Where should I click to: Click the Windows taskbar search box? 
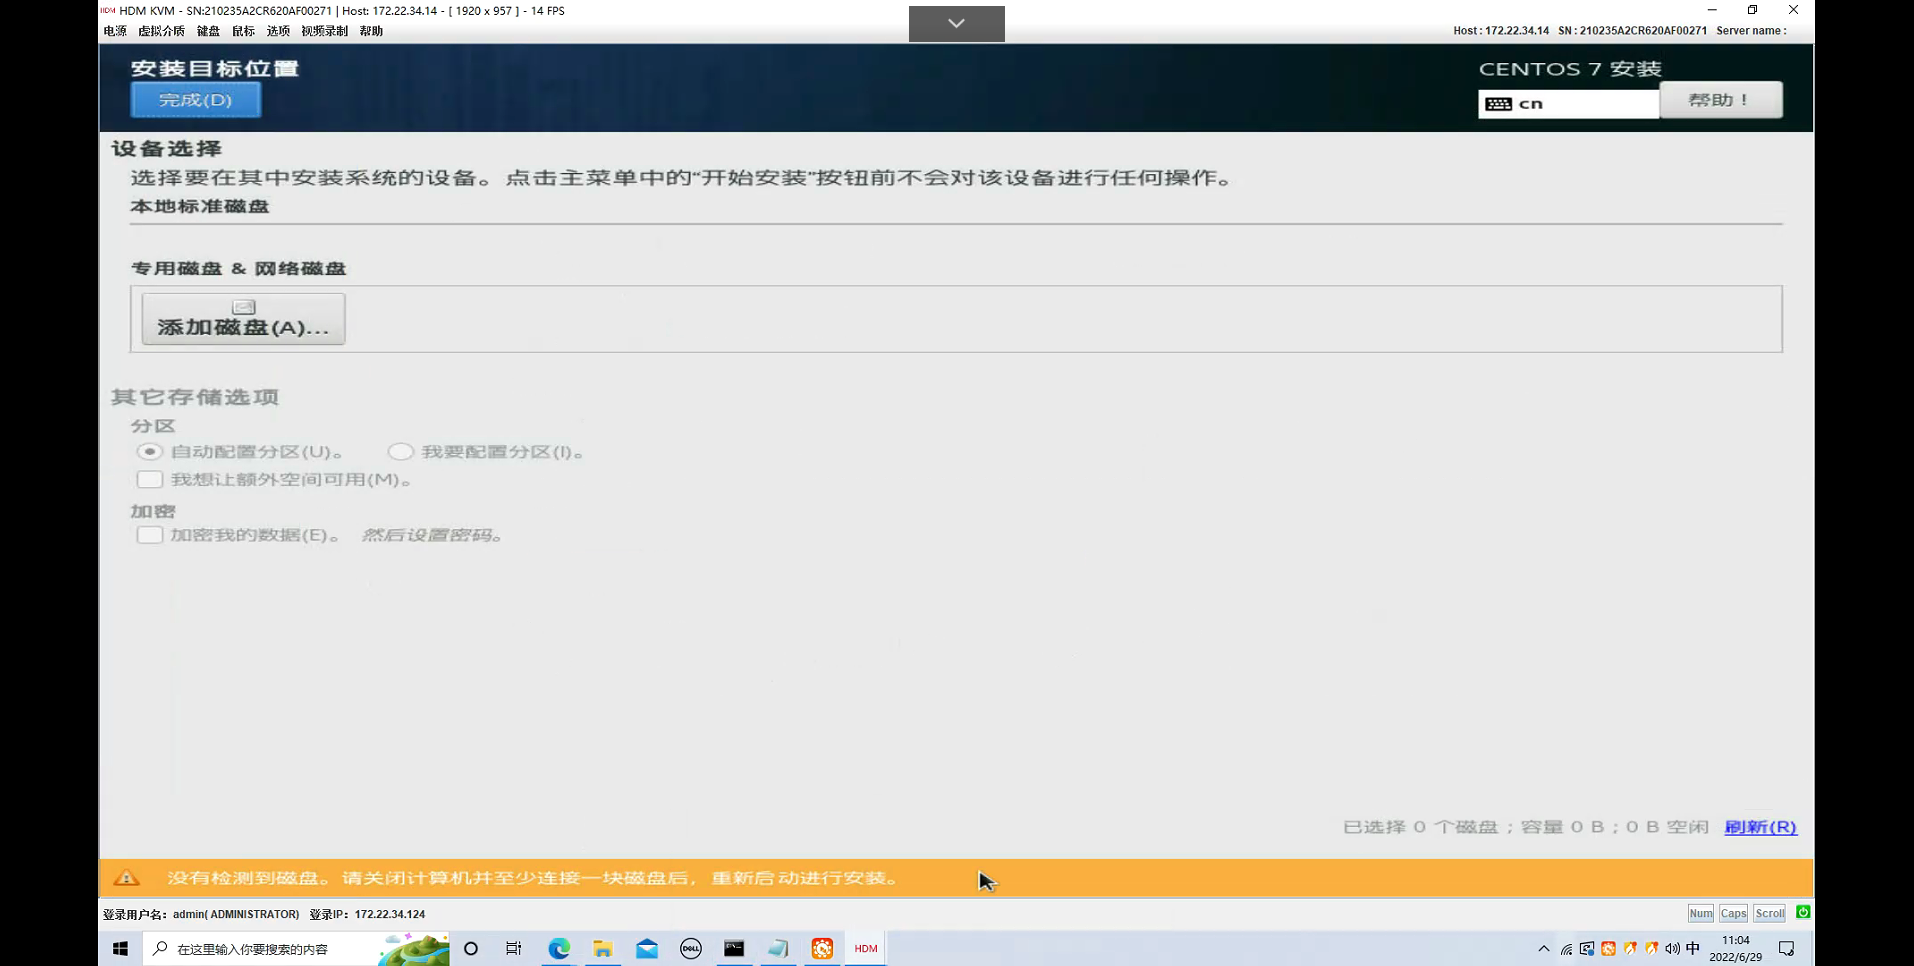pyautogui.click(x=297, y=949)
